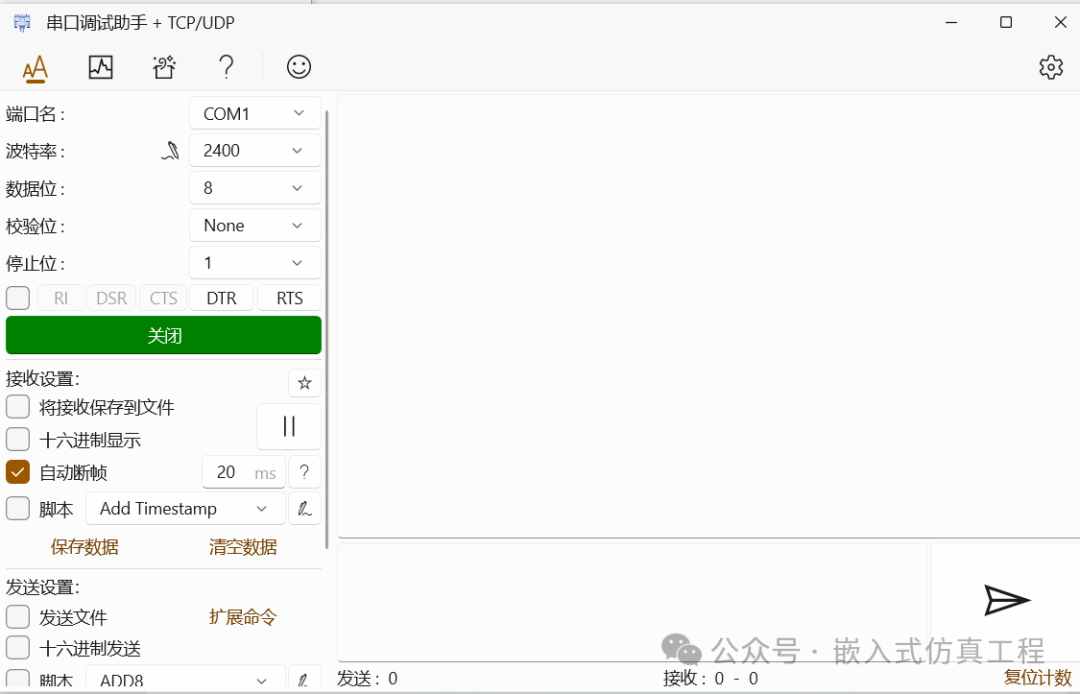Switch to the text AA tab icon
This screenshot has height=694, width=1080.
[x=34, y=68]
